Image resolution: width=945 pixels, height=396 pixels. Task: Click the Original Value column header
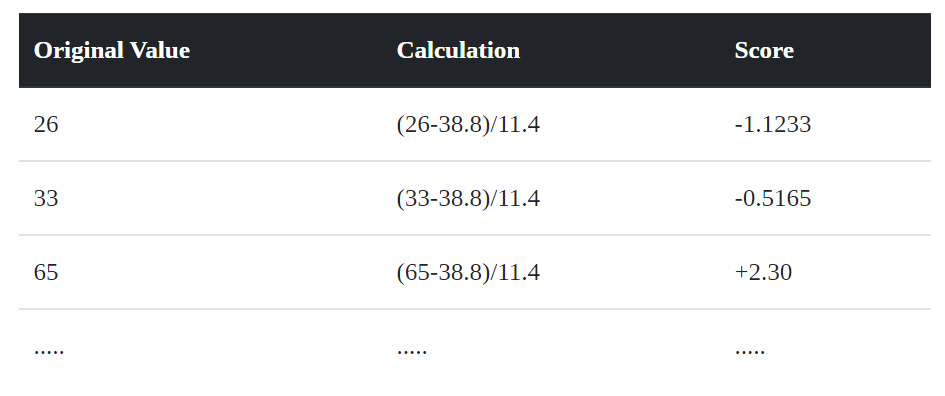click(x=111, y=50)
